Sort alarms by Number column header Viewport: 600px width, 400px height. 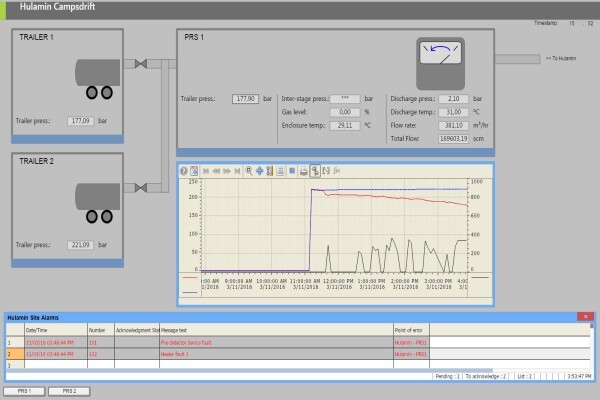[101, 330]
